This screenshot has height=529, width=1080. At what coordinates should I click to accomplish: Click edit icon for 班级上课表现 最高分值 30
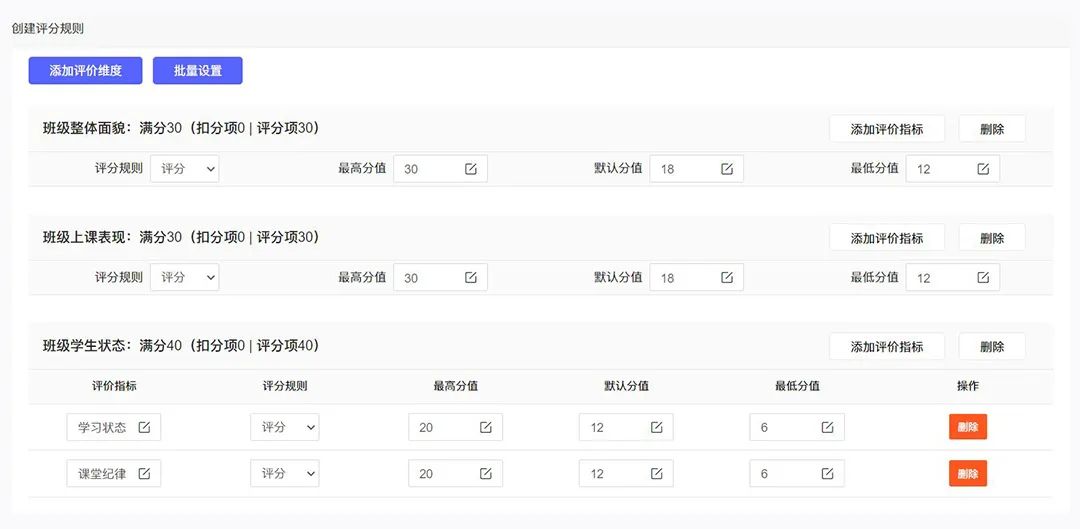click(470, 278)
